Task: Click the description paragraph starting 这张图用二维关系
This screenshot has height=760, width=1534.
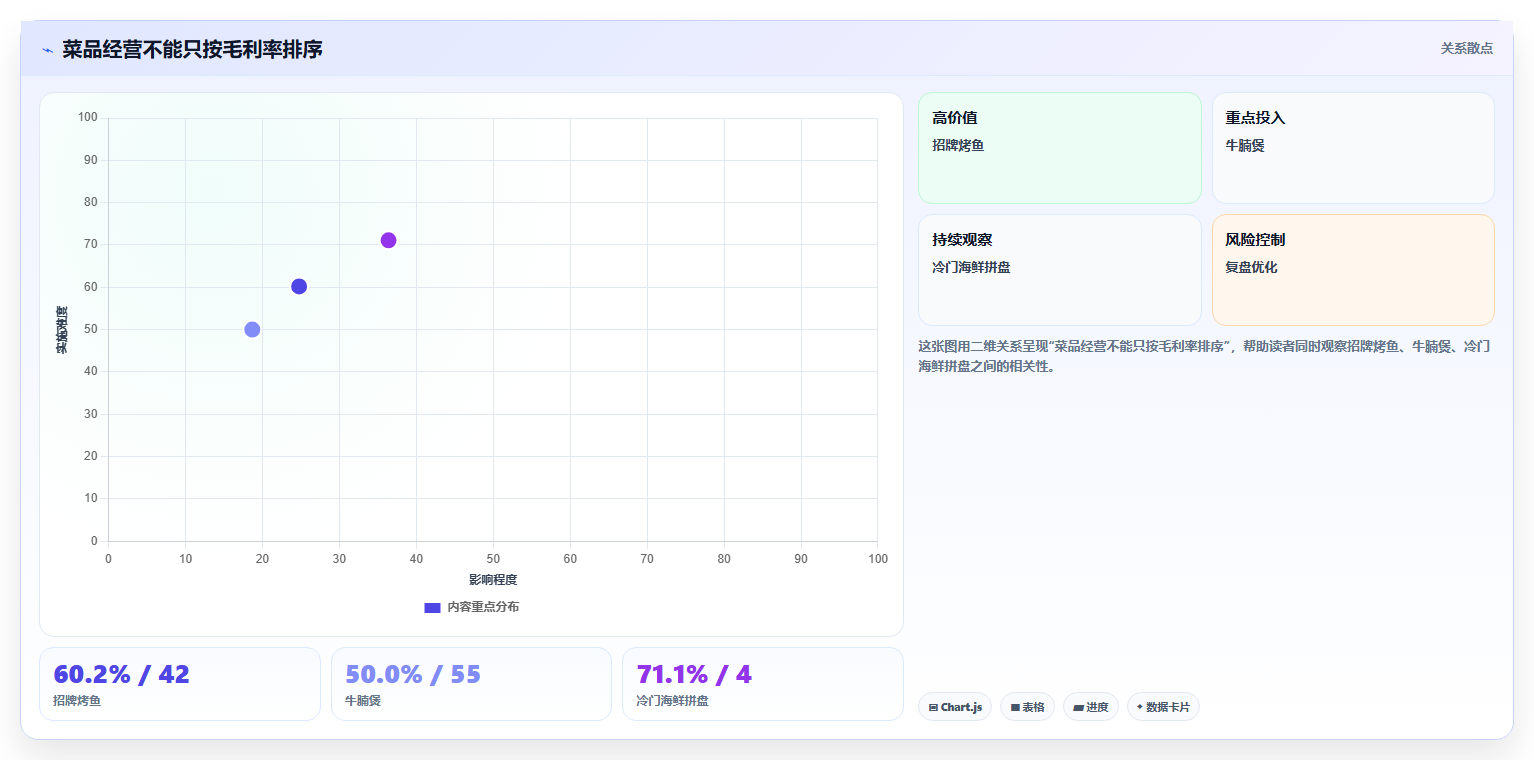Action: (x=1205, y=356)
